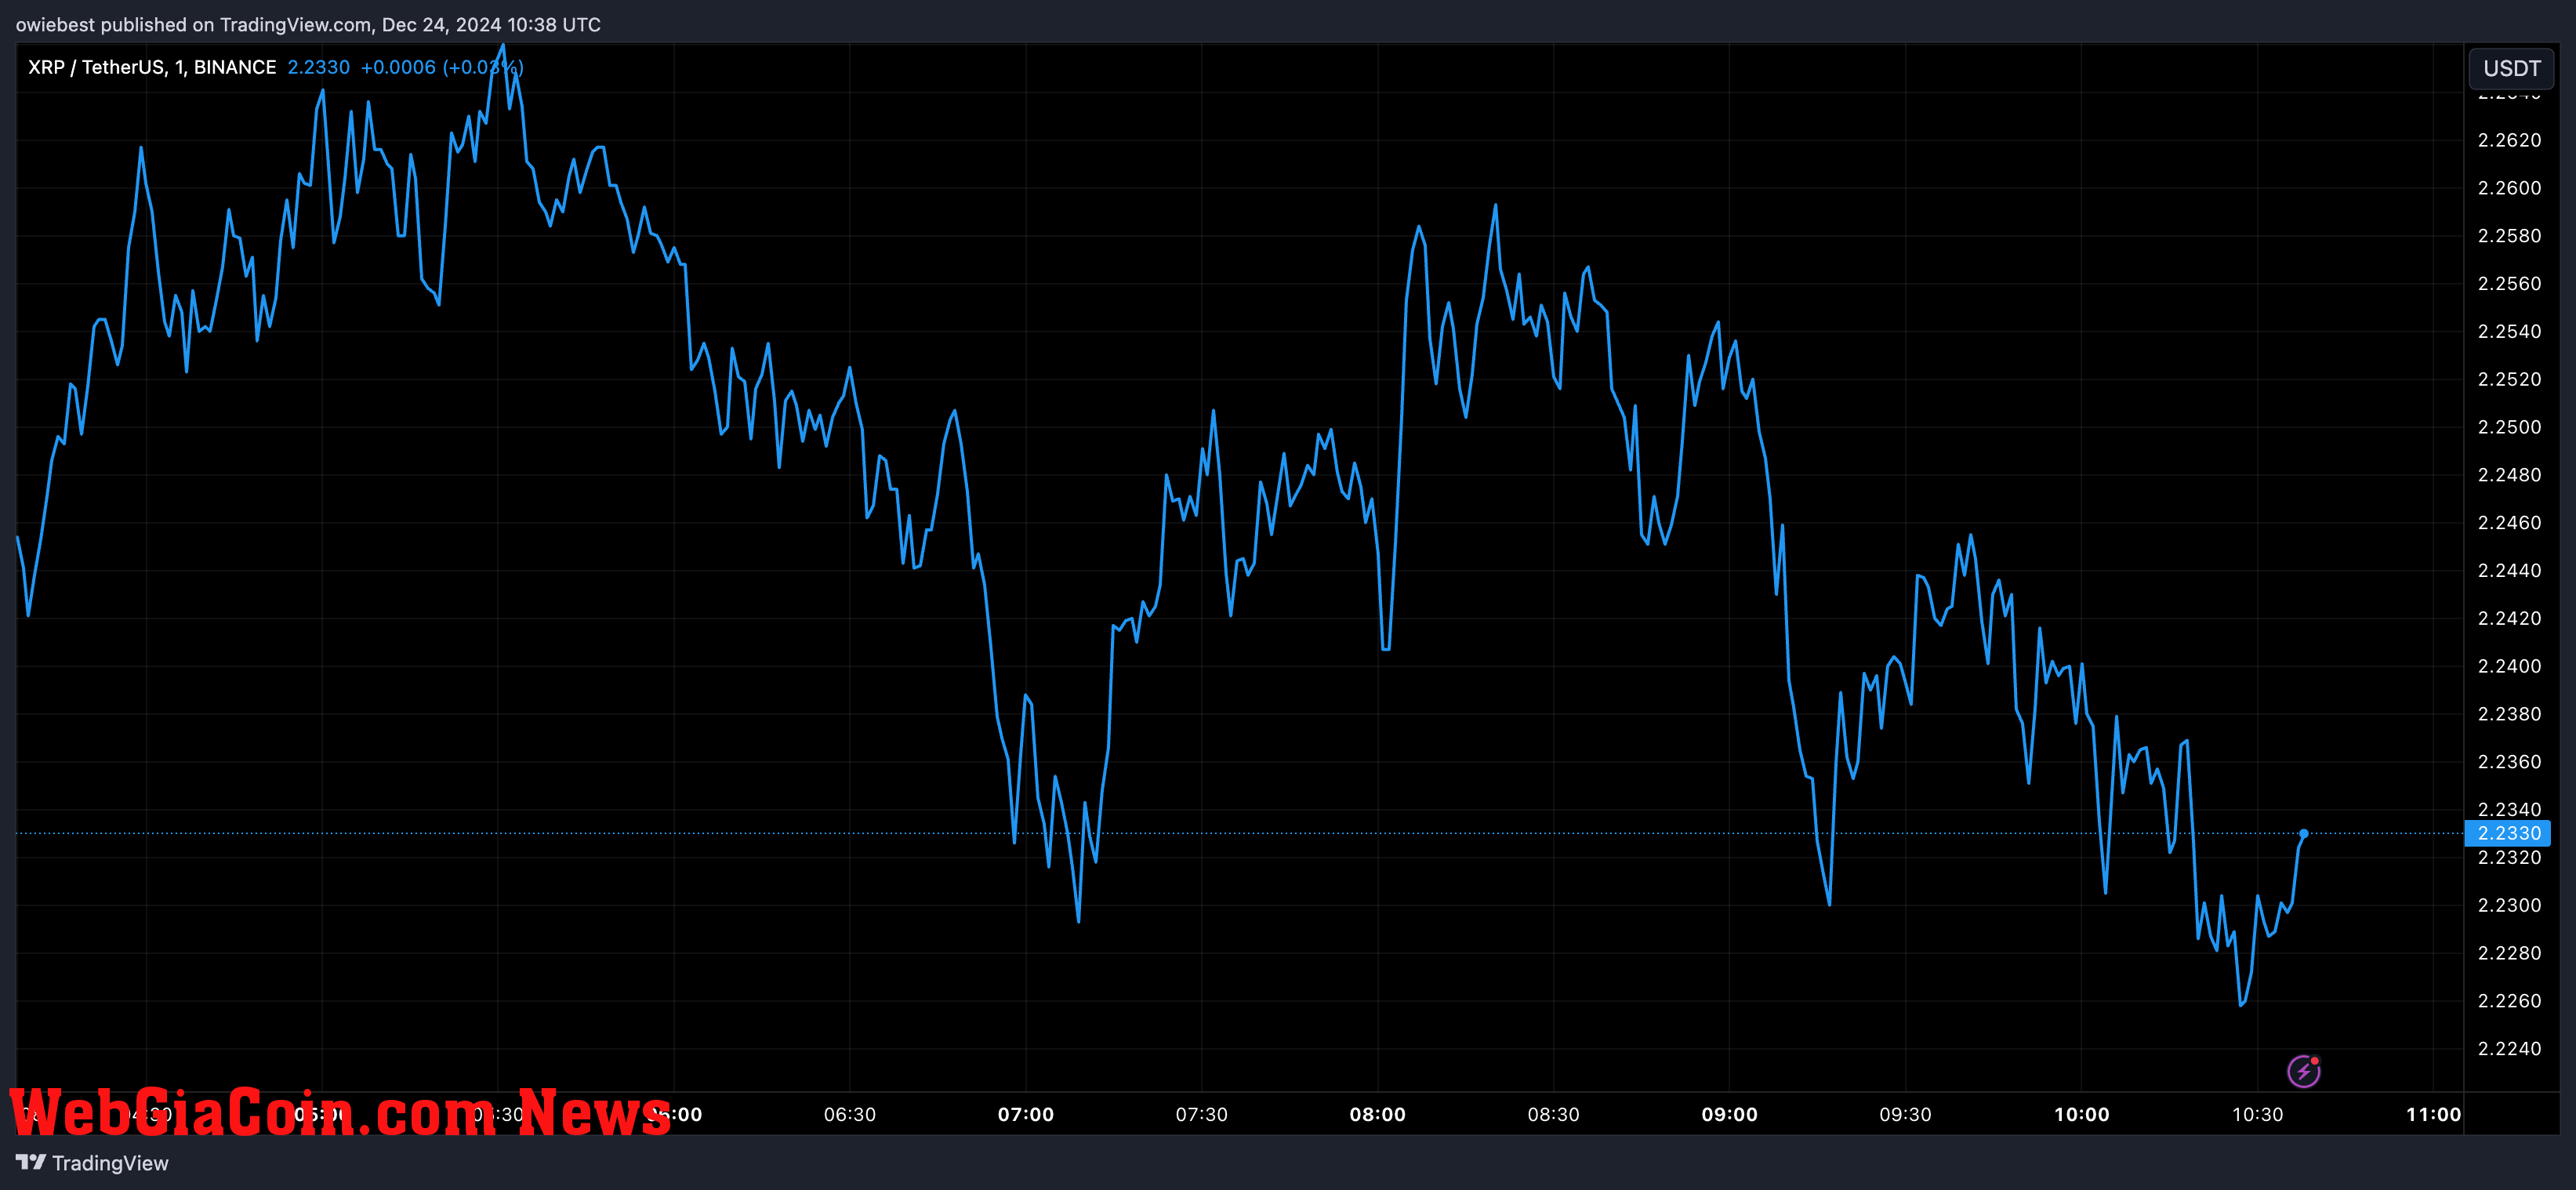Click the end-of-line price dot marker

[2303, 833]
